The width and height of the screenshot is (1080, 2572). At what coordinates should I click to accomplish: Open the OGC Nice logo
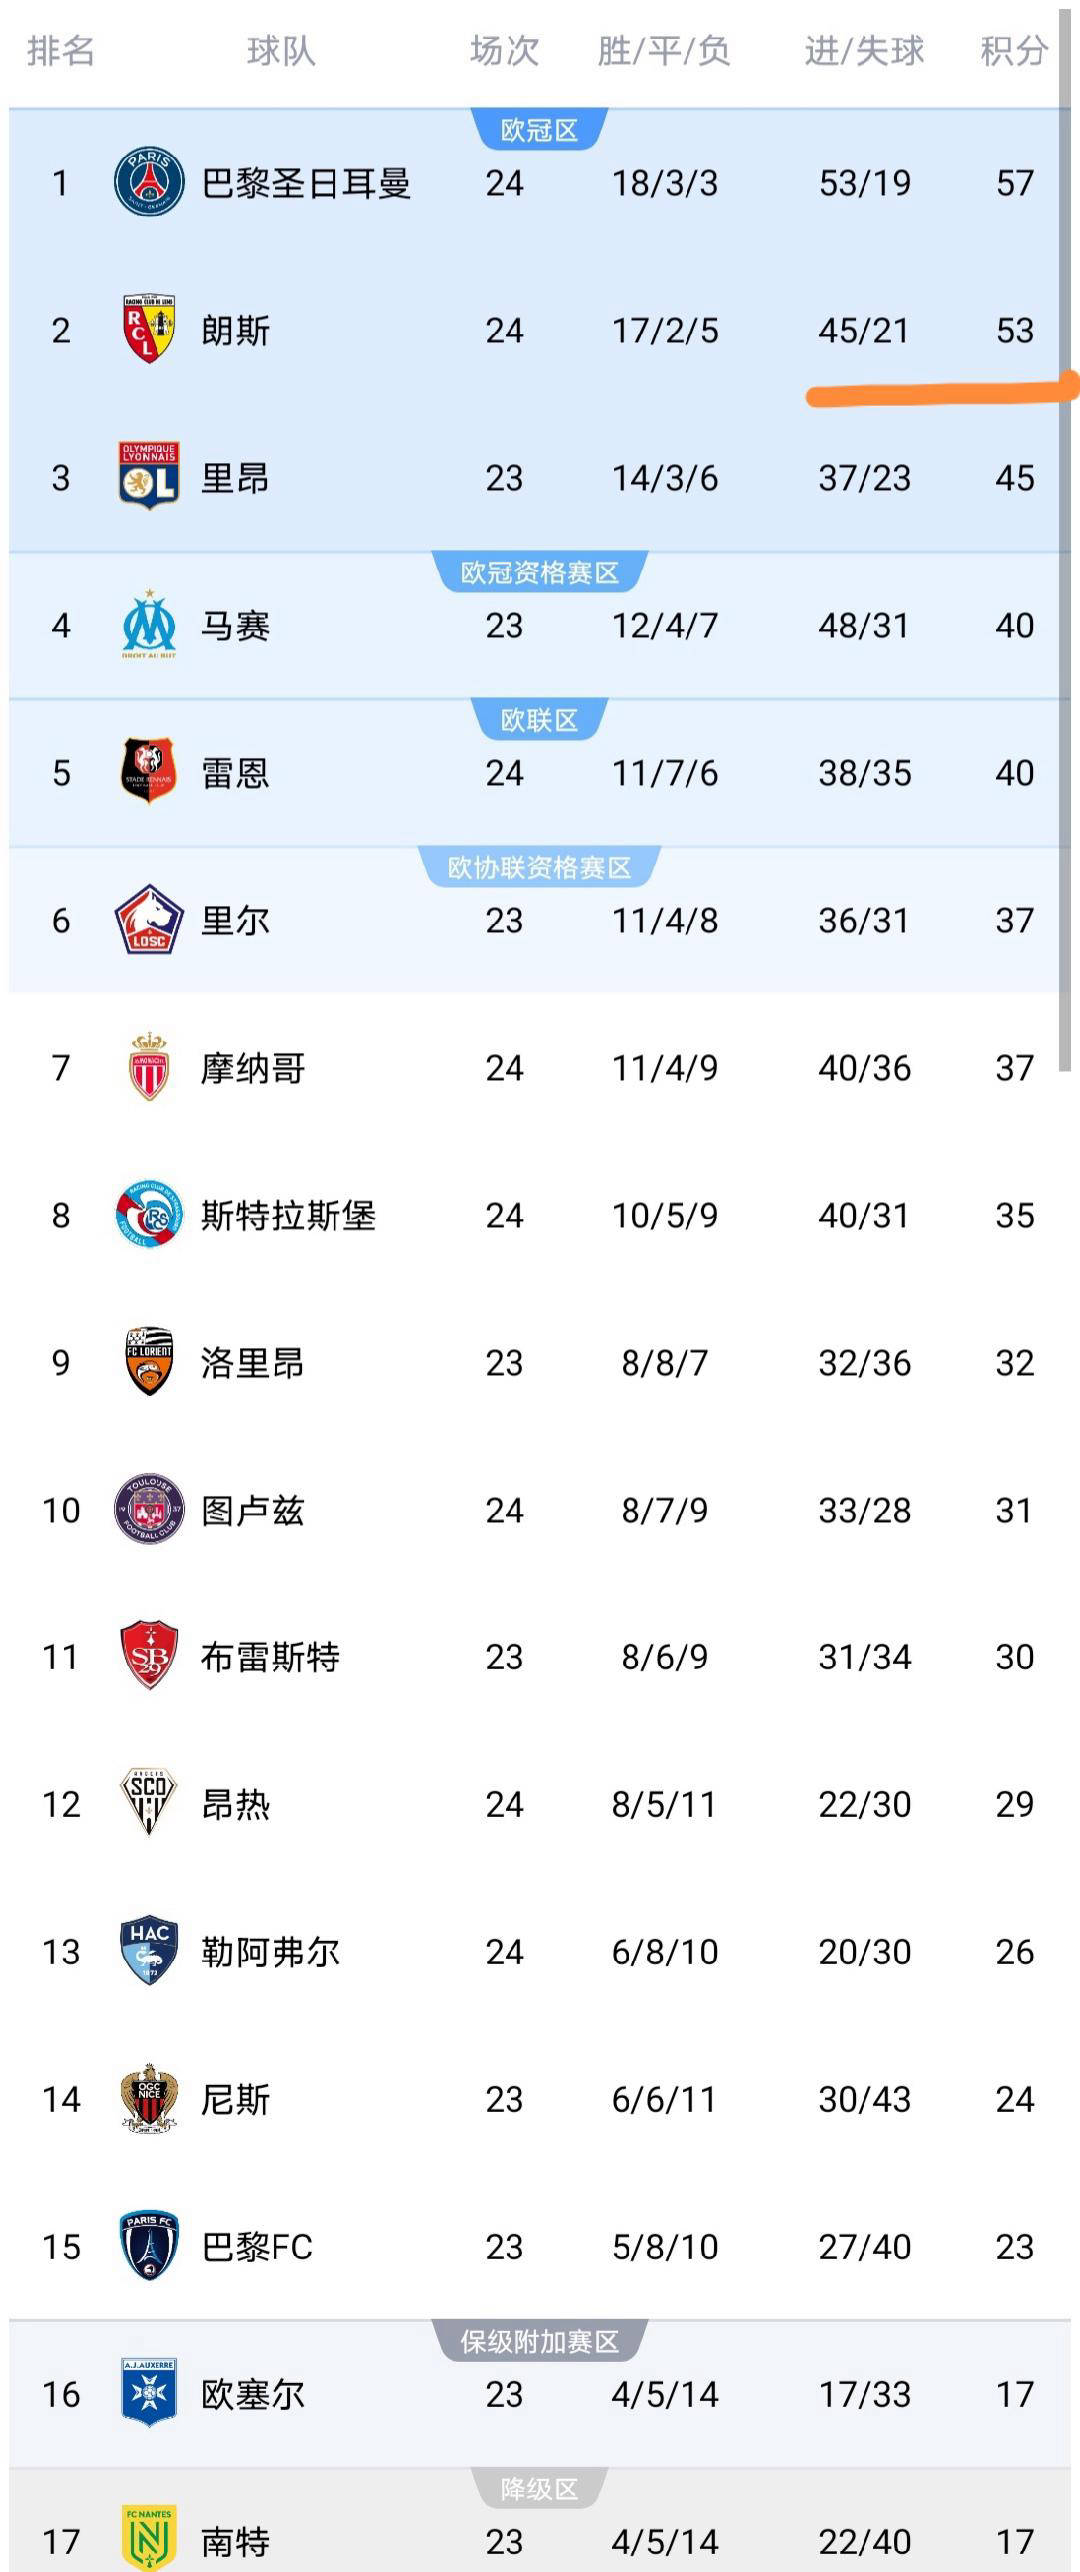click(x=149, y=2098)
